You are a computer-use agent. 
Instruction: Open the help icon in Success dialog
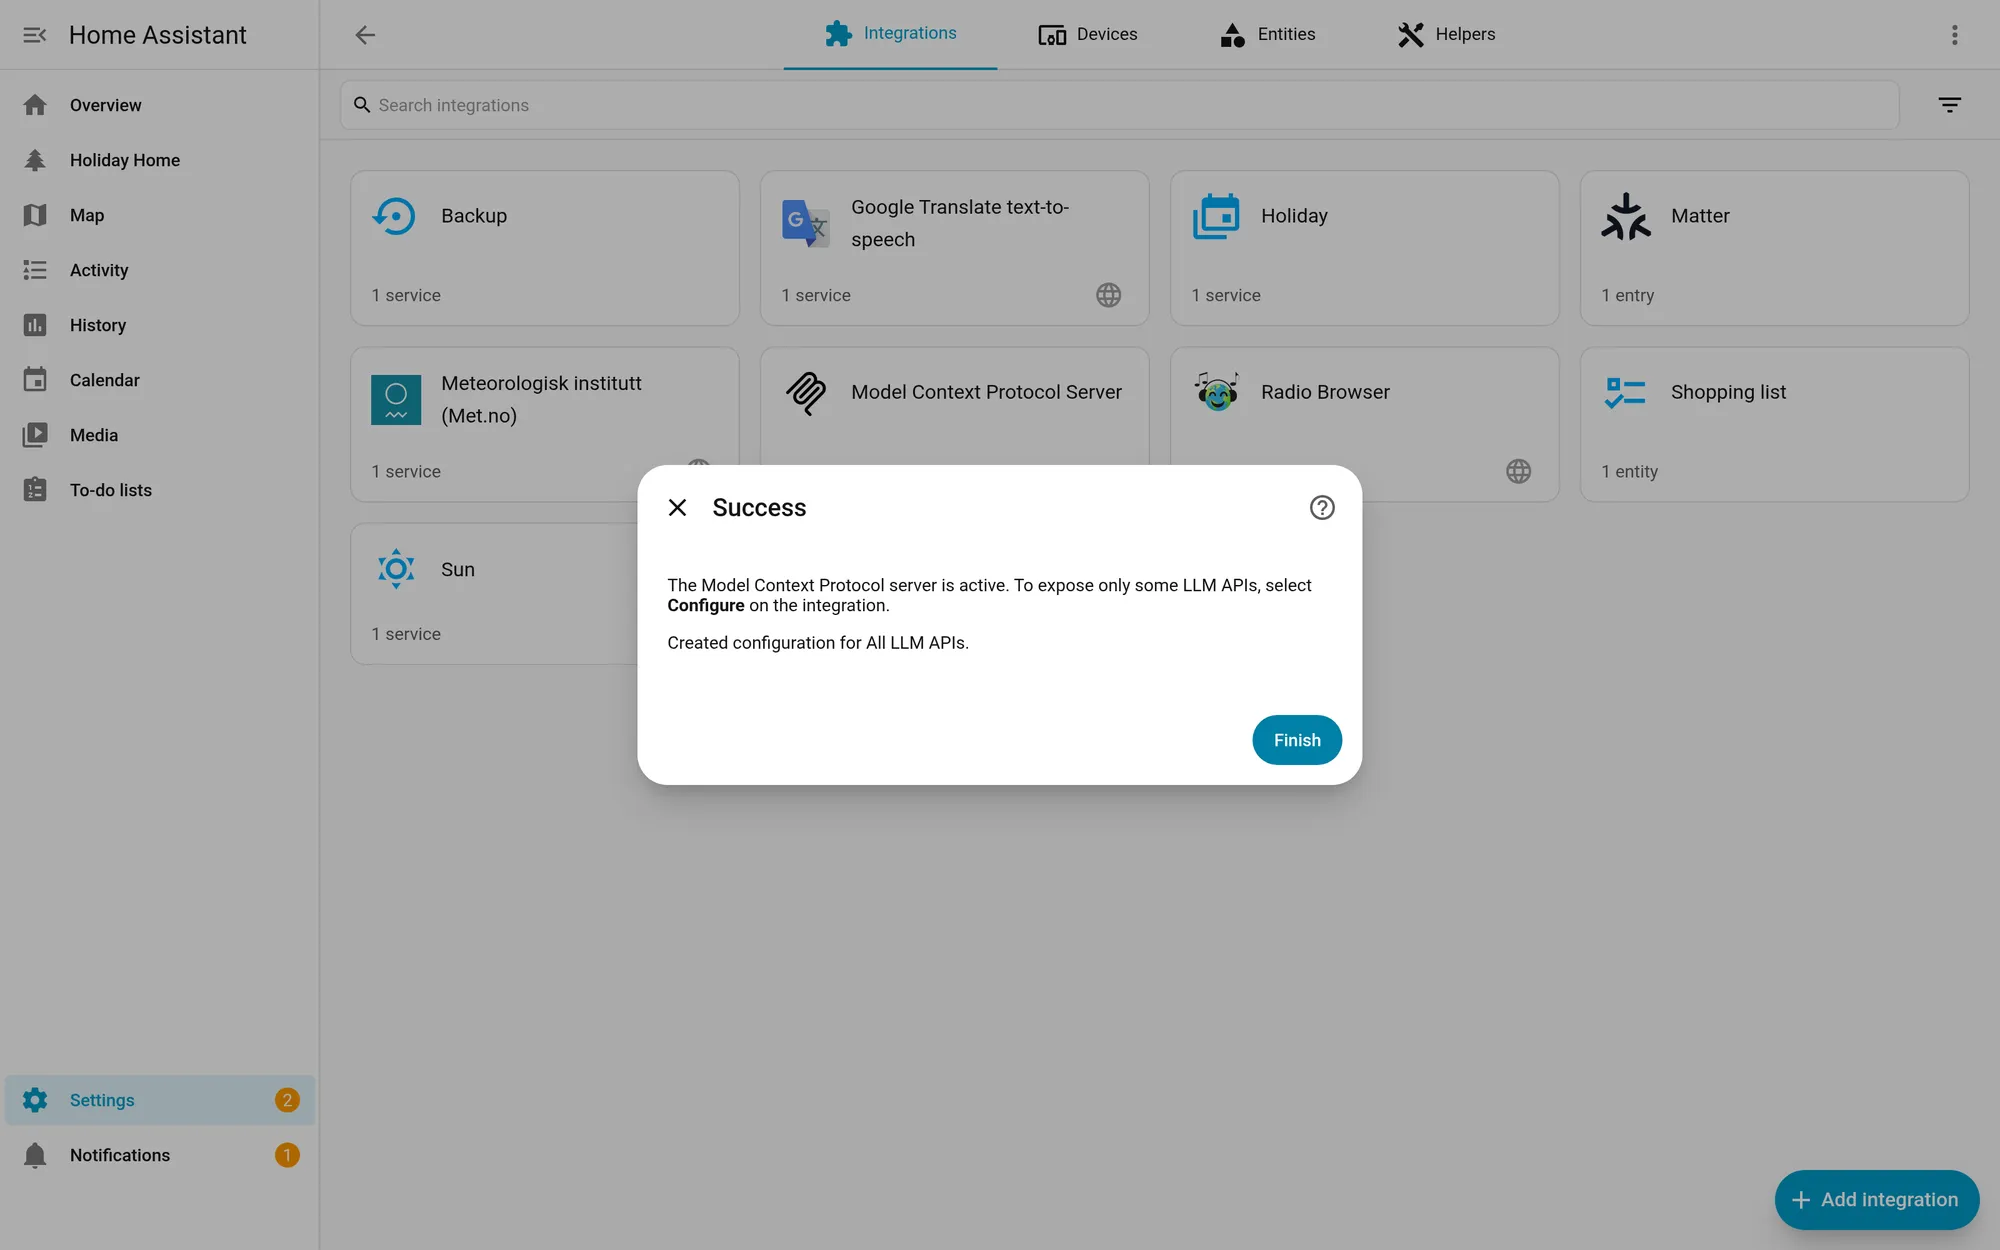point(1322,508)
